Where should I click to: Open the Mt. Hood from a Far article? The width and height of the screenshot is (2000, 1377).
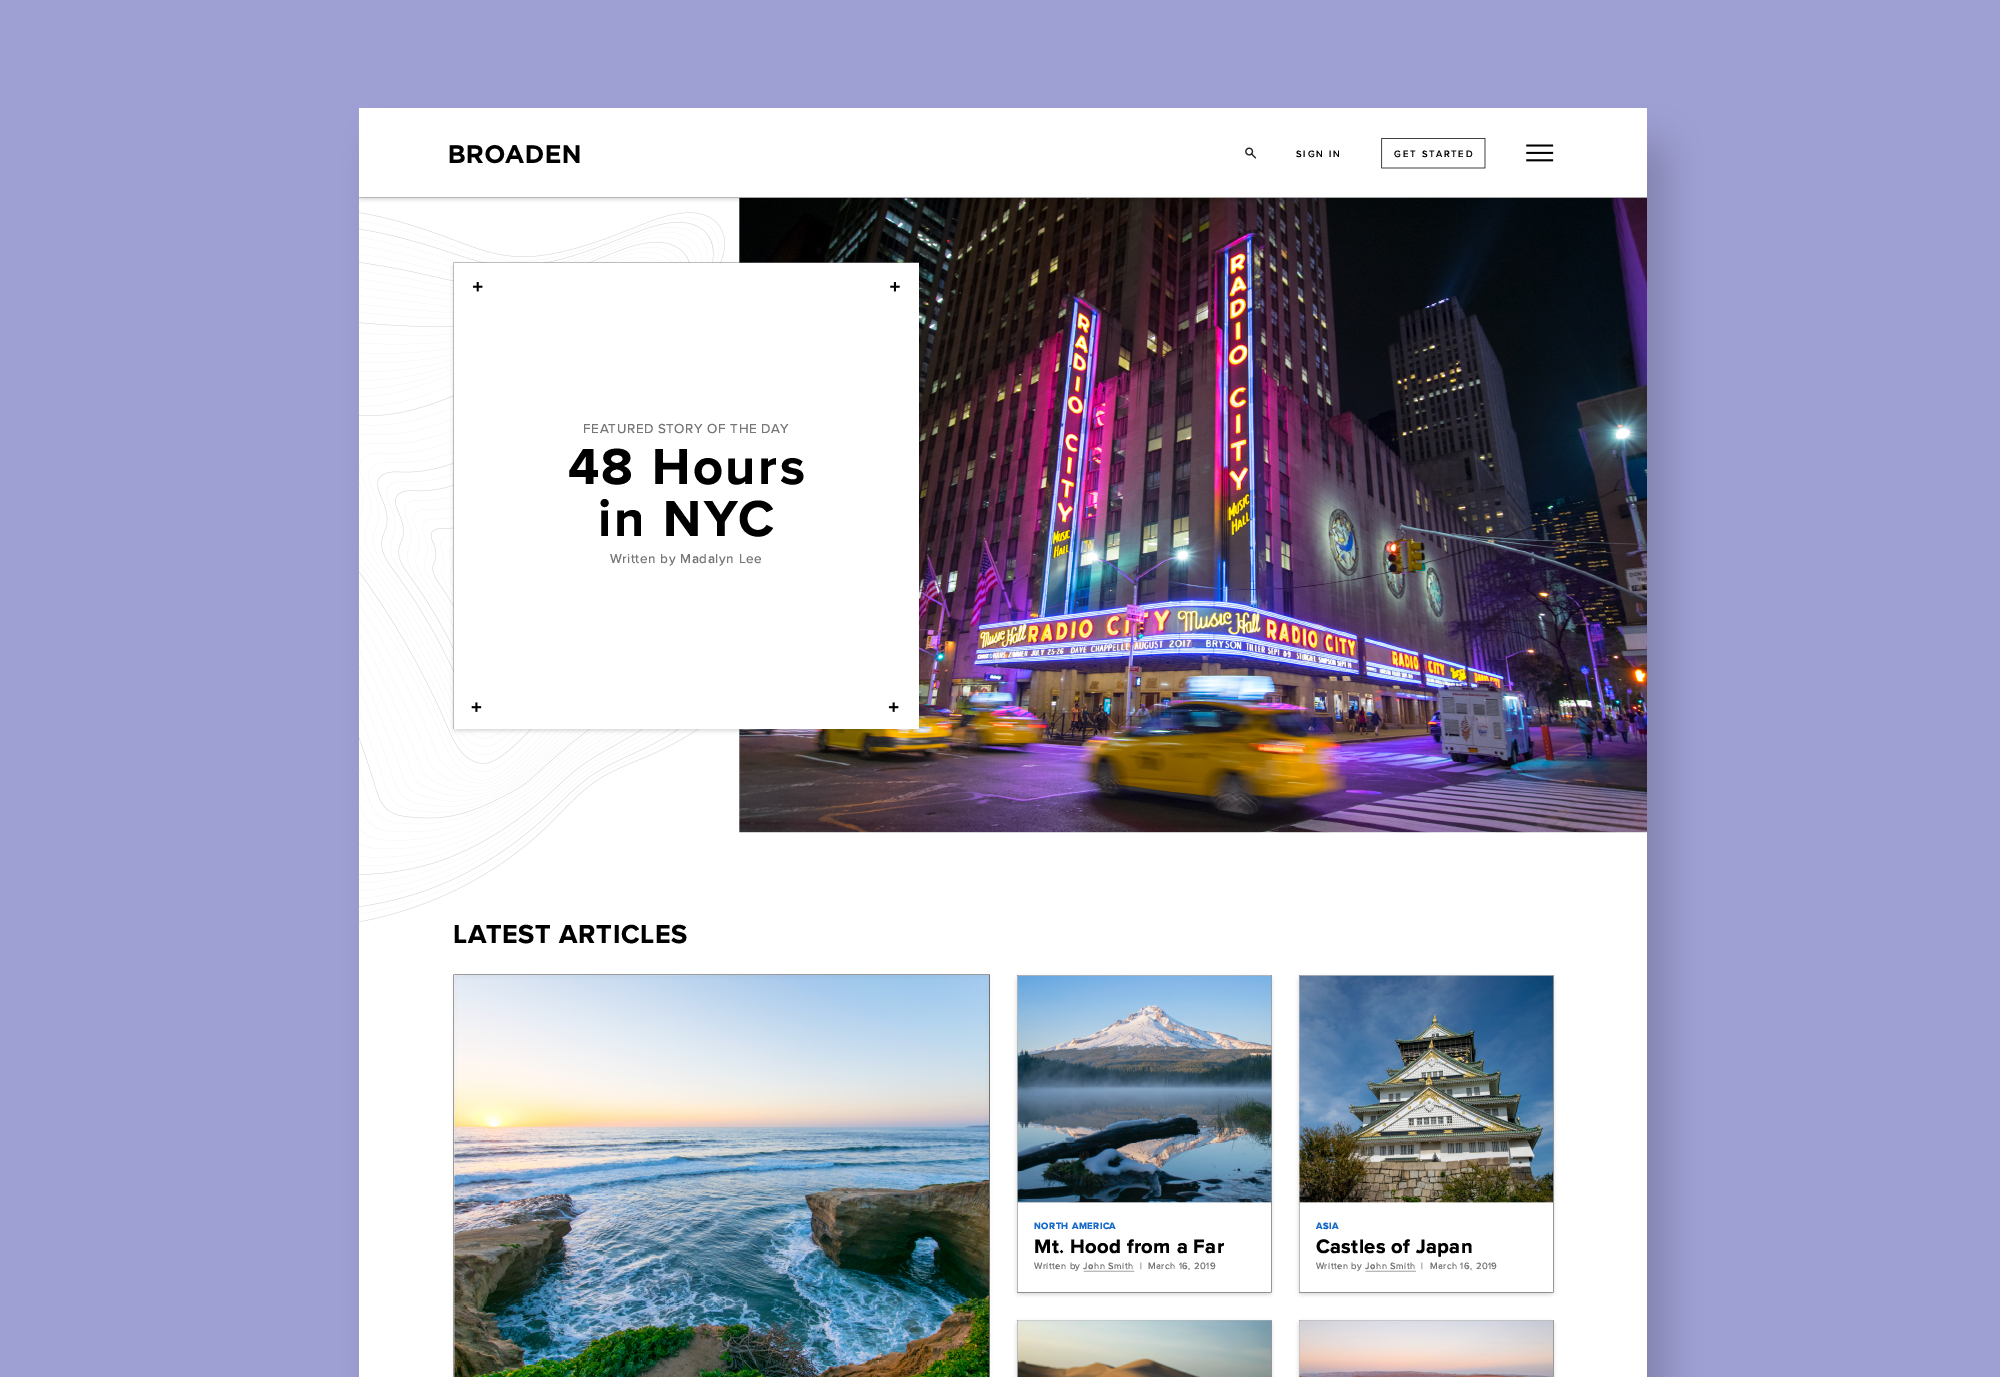tap(1128, 1246)
